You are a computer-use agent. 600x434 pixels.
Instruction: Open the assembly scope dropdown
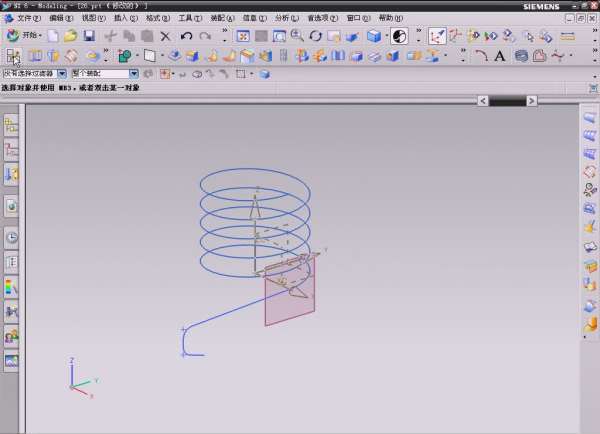point(134,73)
